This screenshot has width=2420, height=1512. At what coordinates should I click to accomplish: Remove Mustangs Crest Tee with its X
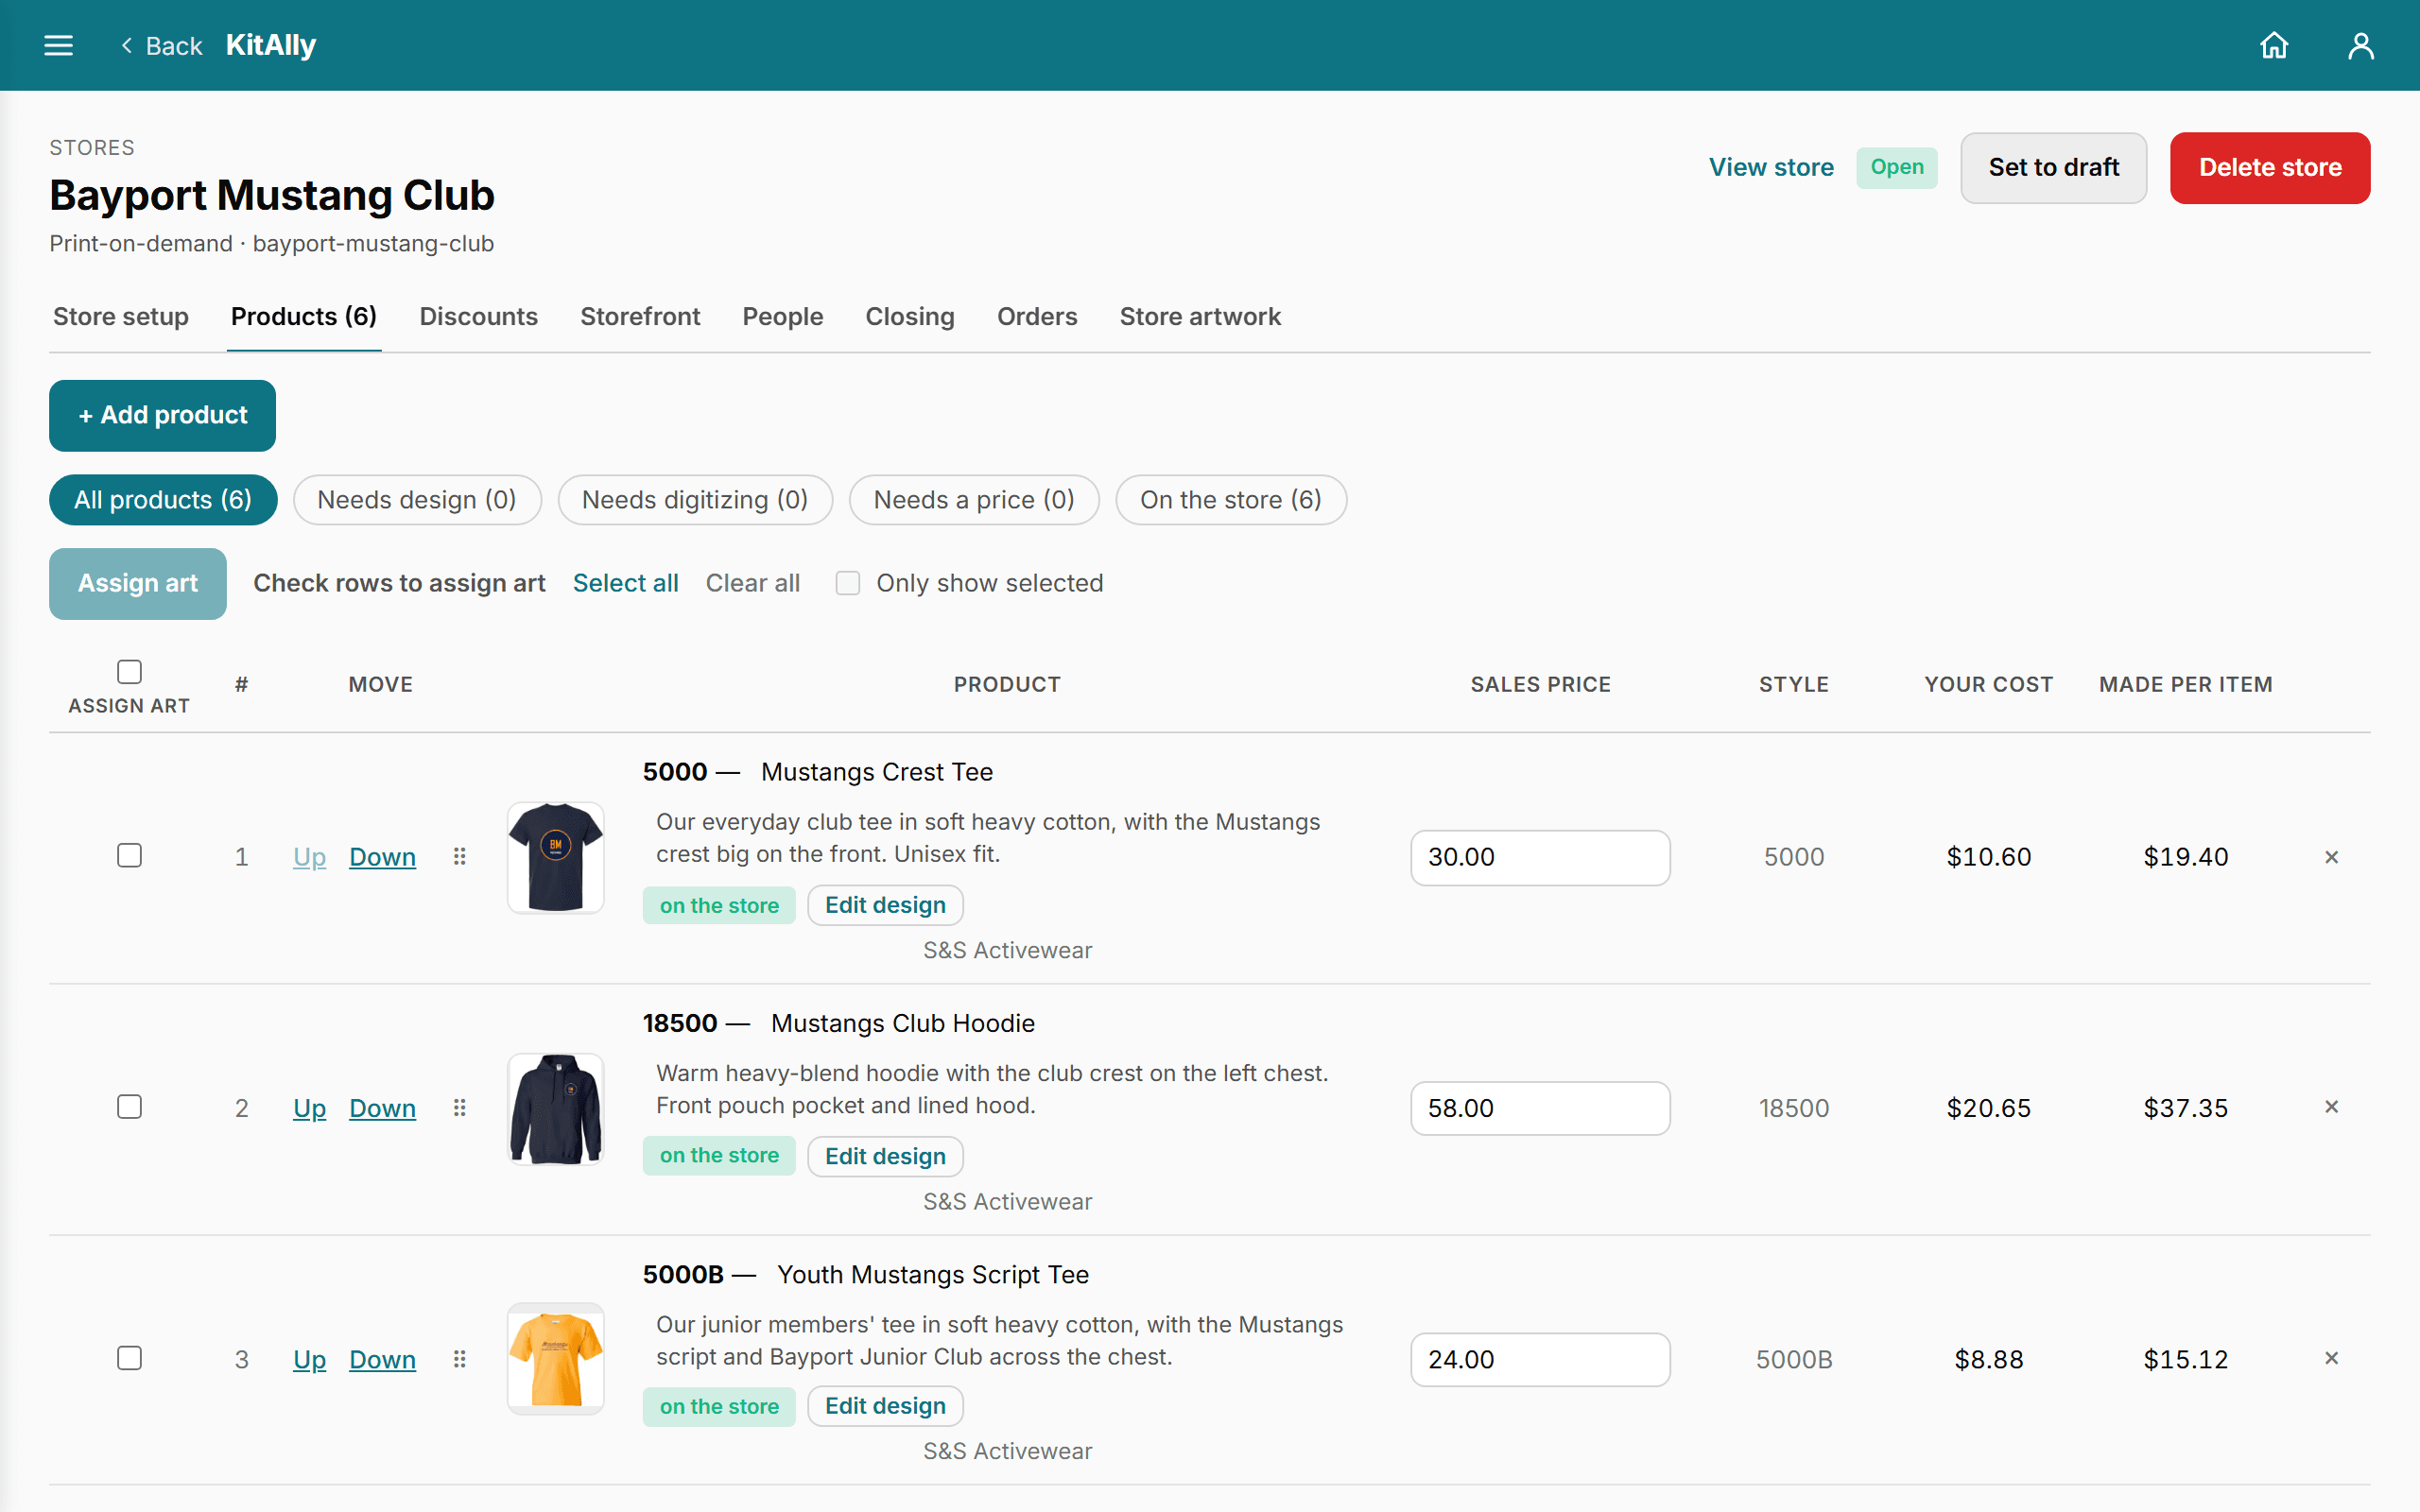coord(2331,856)
